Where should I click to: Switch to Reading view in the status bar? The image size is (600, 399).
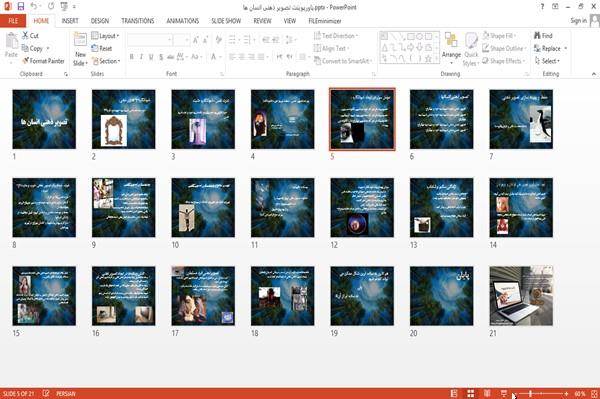pos(487,393)
